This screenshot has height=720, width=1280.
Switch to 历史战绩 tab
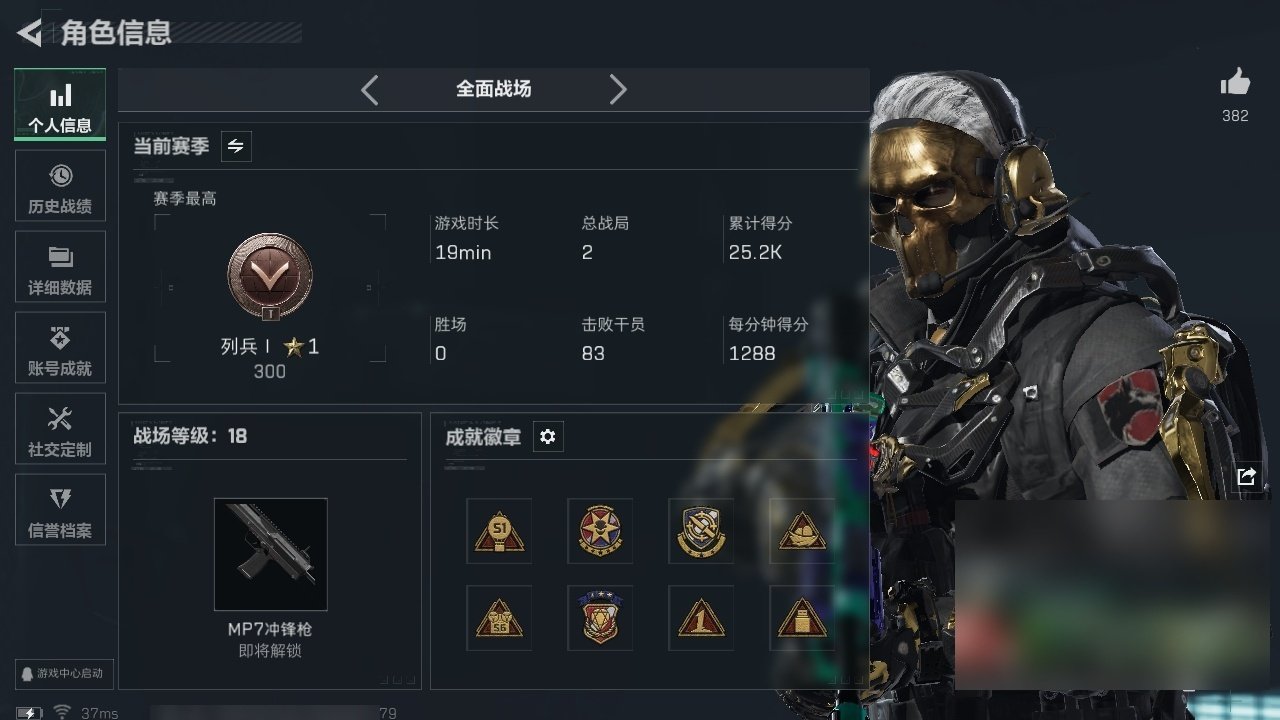(60, 191)
